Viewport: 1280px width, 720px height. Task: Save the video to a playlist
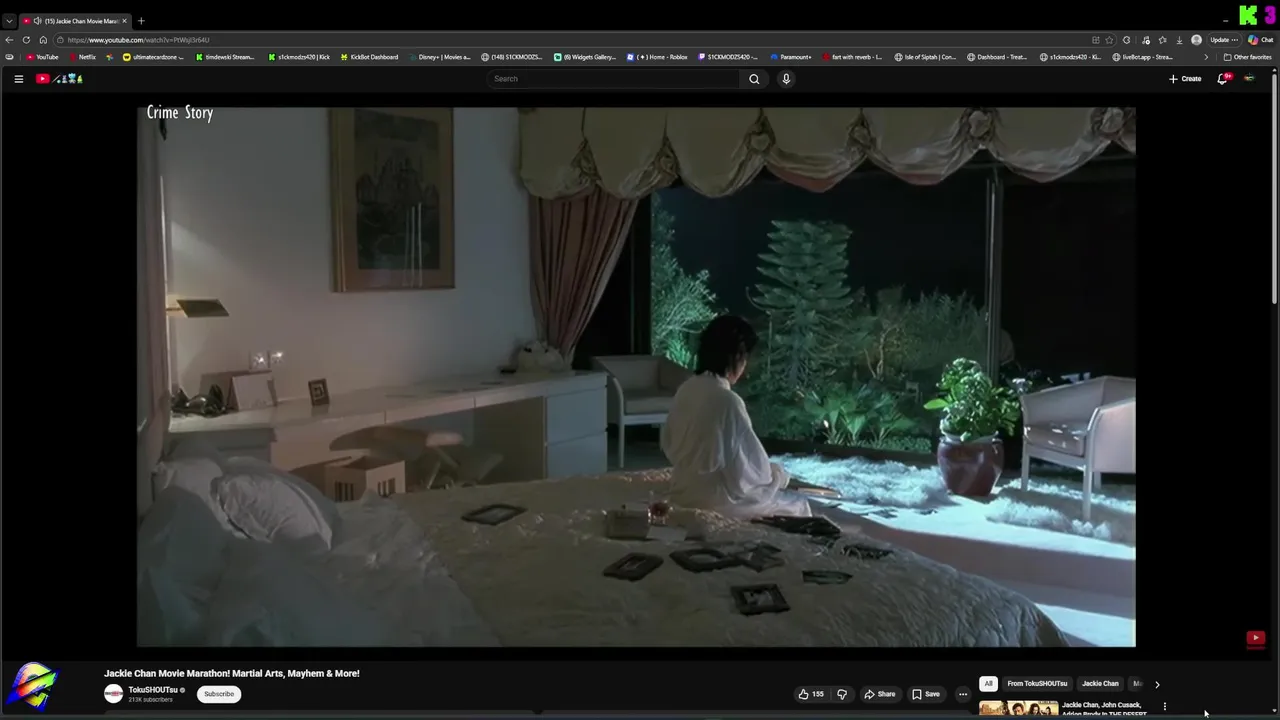[926, 694]
